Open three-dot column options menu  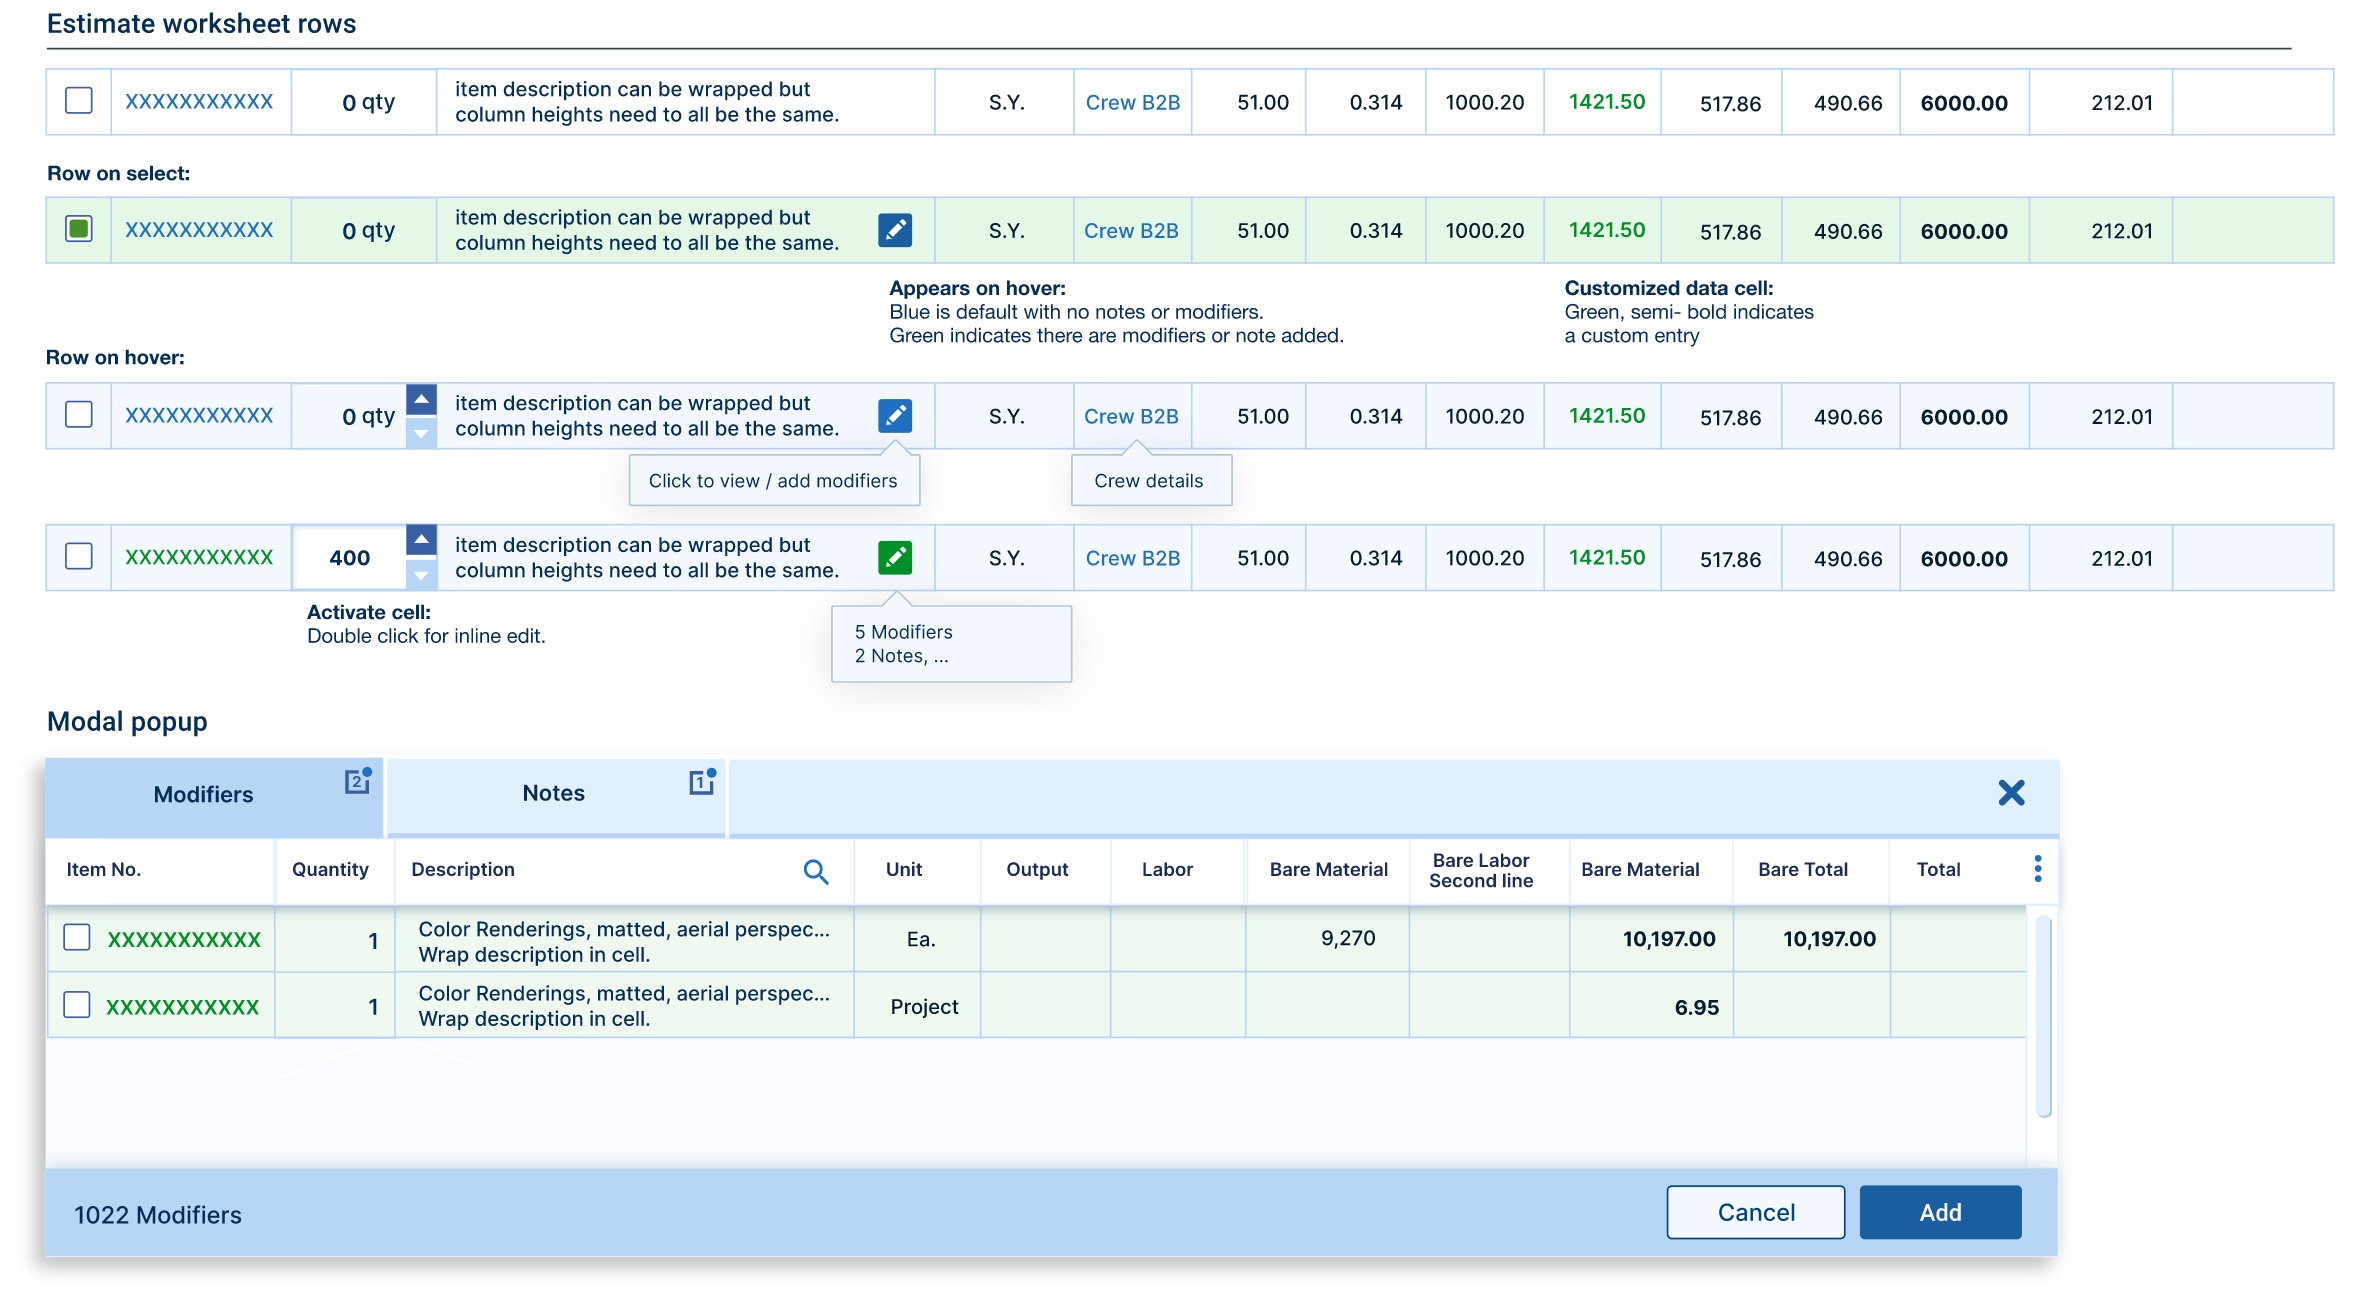2037,868
